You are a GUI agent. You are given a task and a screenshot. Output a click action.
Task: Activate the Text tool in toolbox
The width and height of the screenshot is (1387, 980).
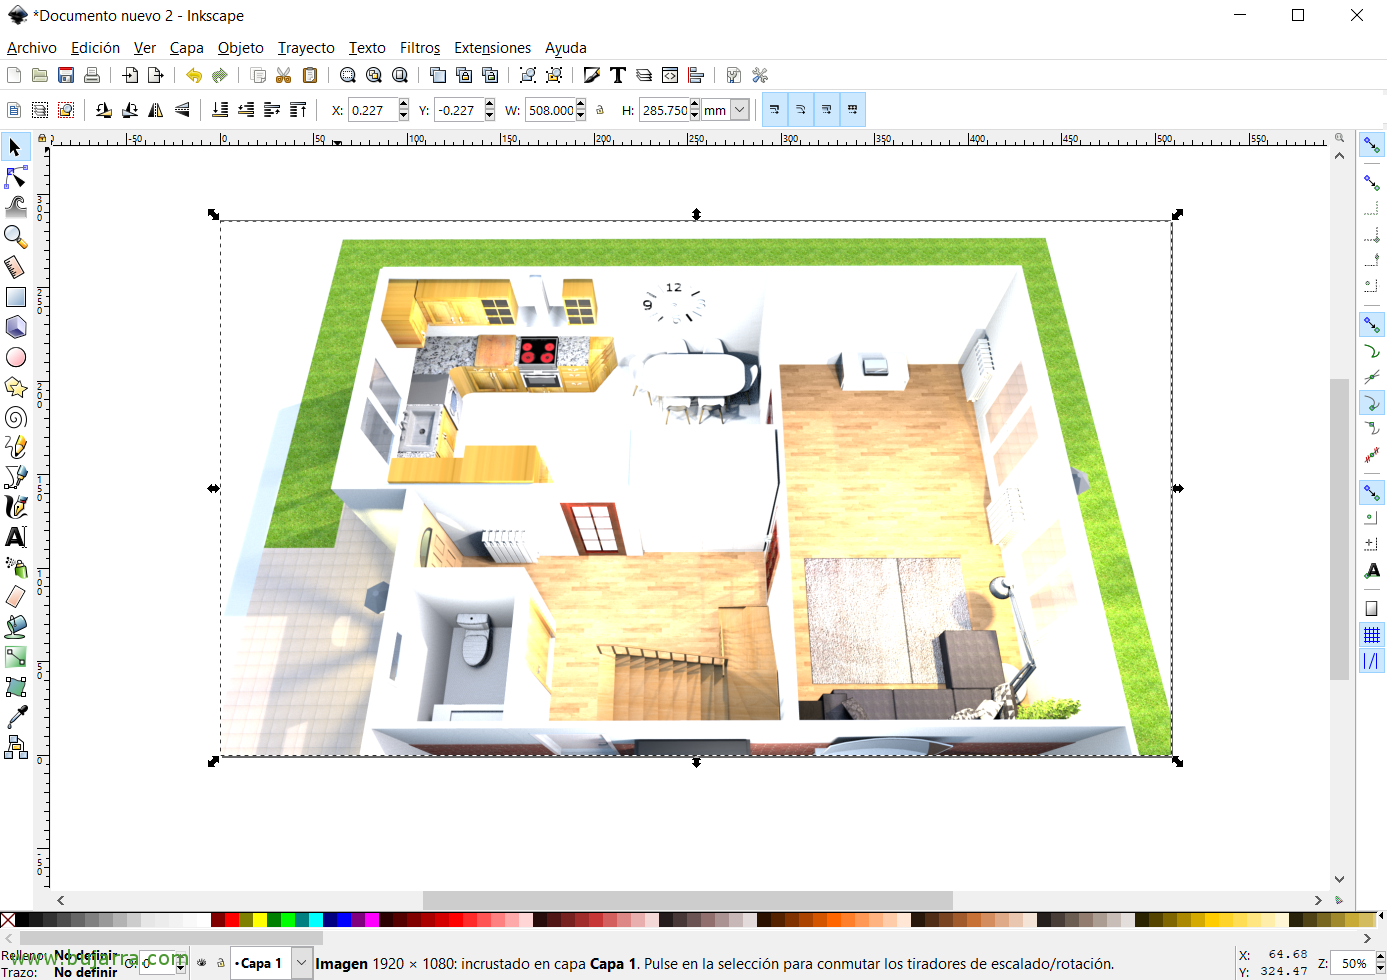pyautogui.click(x=15, y=537)
